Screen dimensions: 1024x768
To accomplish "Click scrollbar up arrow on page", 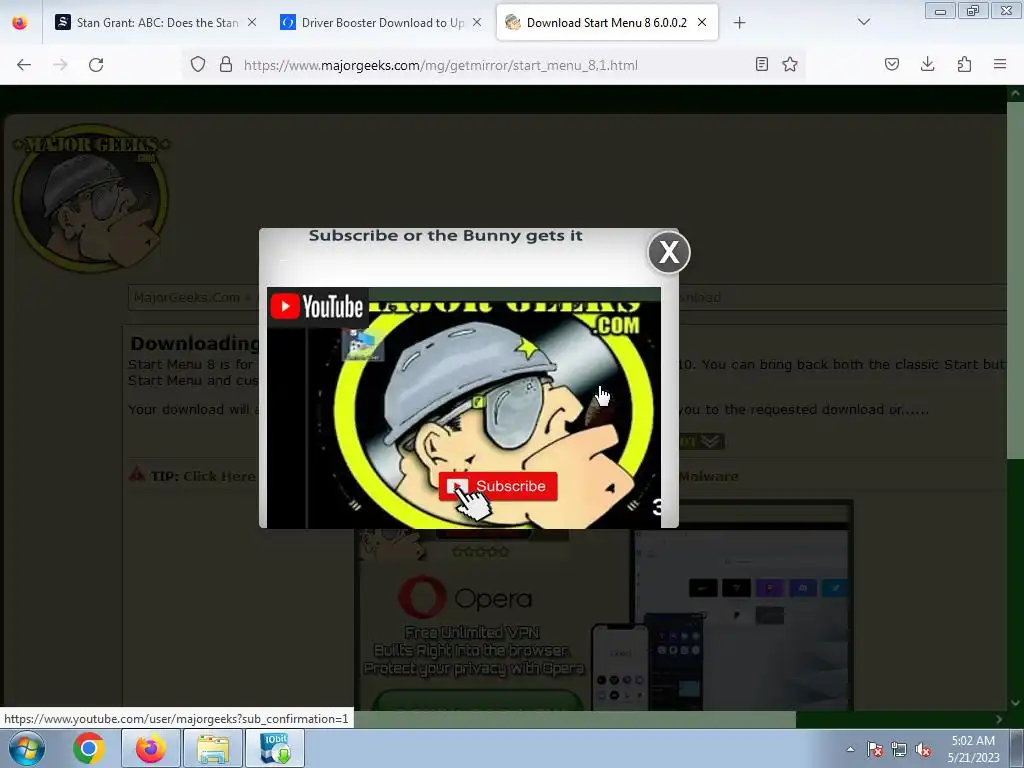I will (x=1015, y=93).
